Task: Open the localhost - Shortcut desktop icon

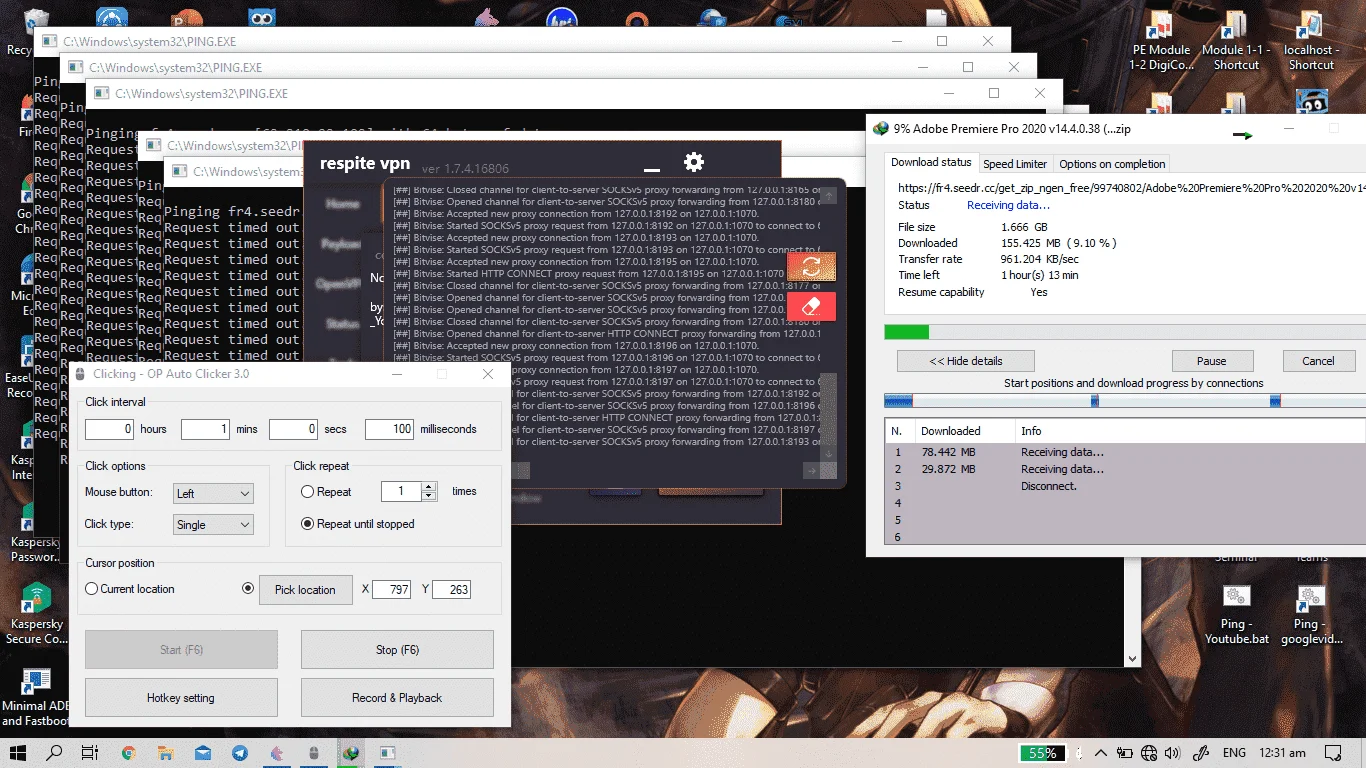Action: [x=1310, y=42]
